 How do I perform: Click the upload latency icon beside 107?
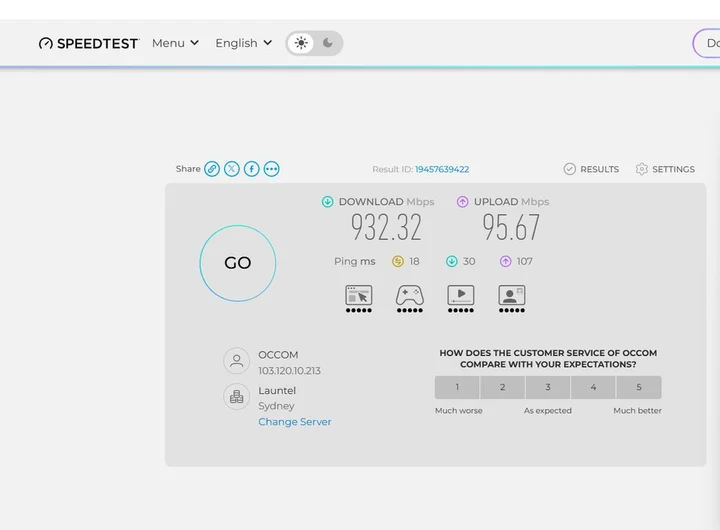tap(506, 261)
